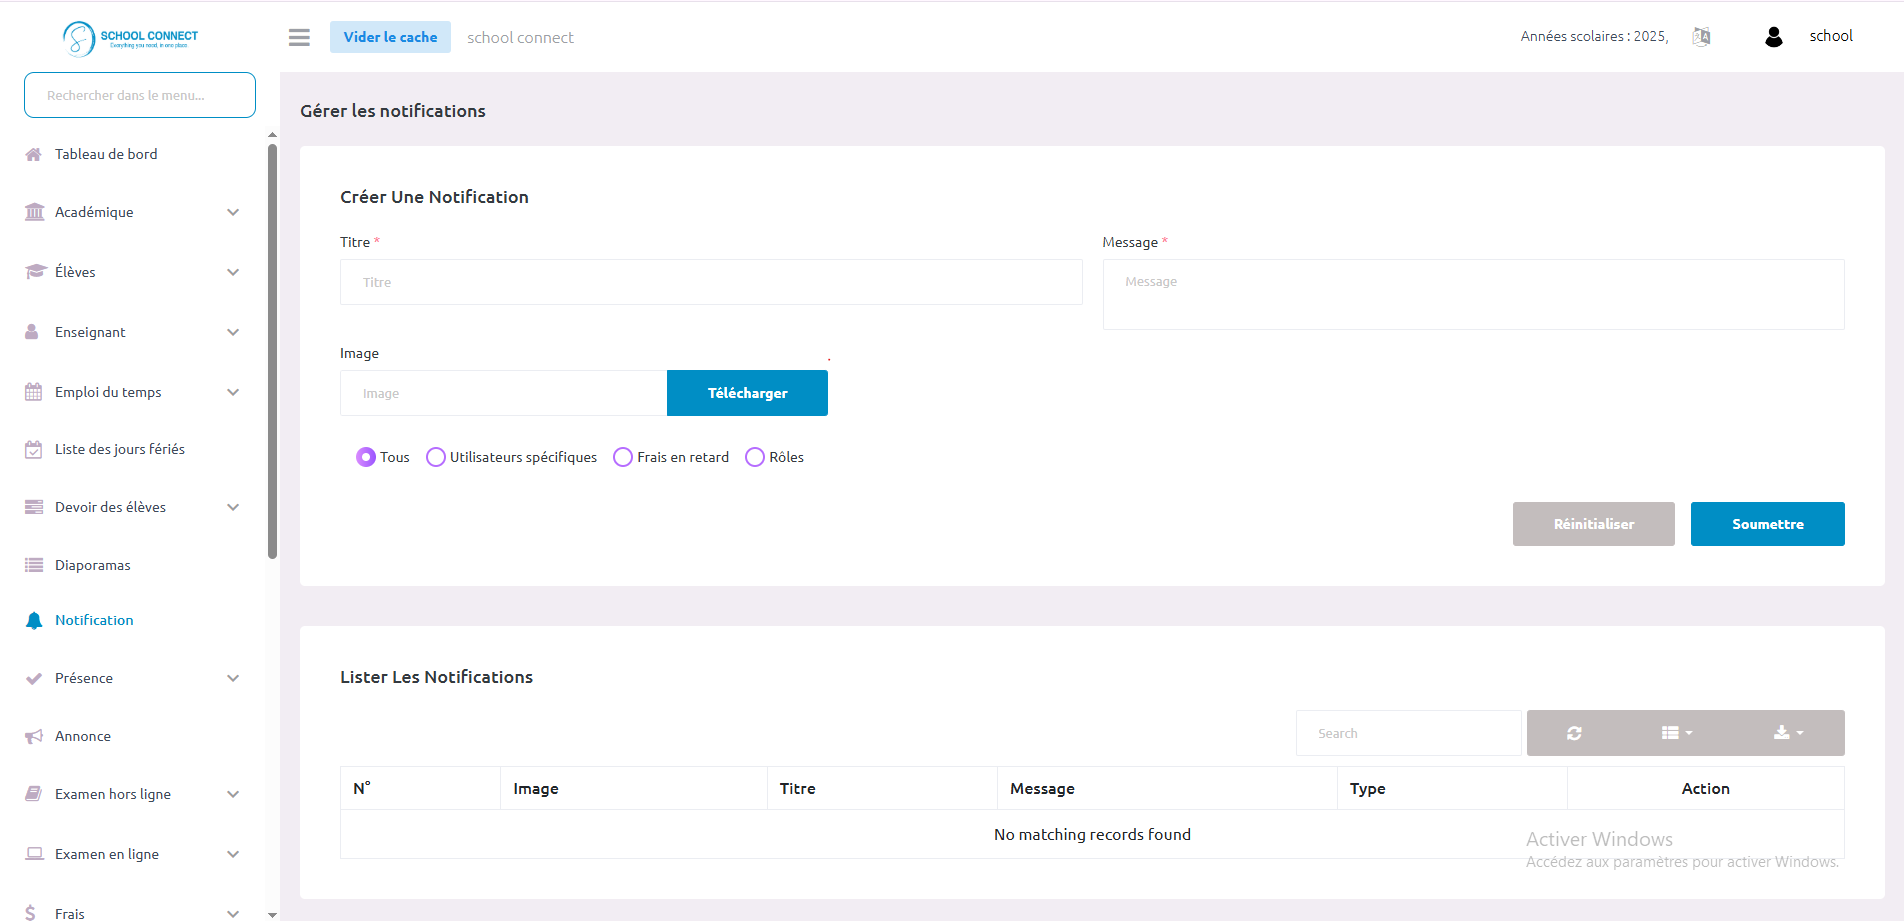Open the columns list view icon

pos(1677,733)
